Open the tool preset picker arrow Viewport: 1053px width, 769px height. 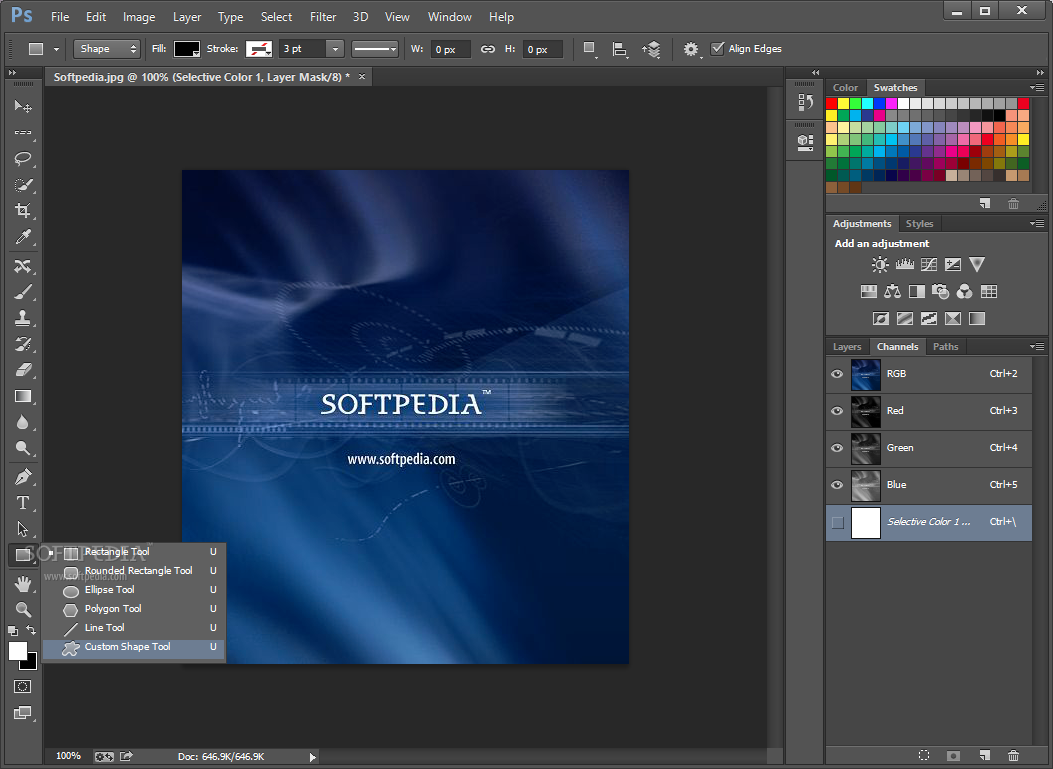[56, 49]
